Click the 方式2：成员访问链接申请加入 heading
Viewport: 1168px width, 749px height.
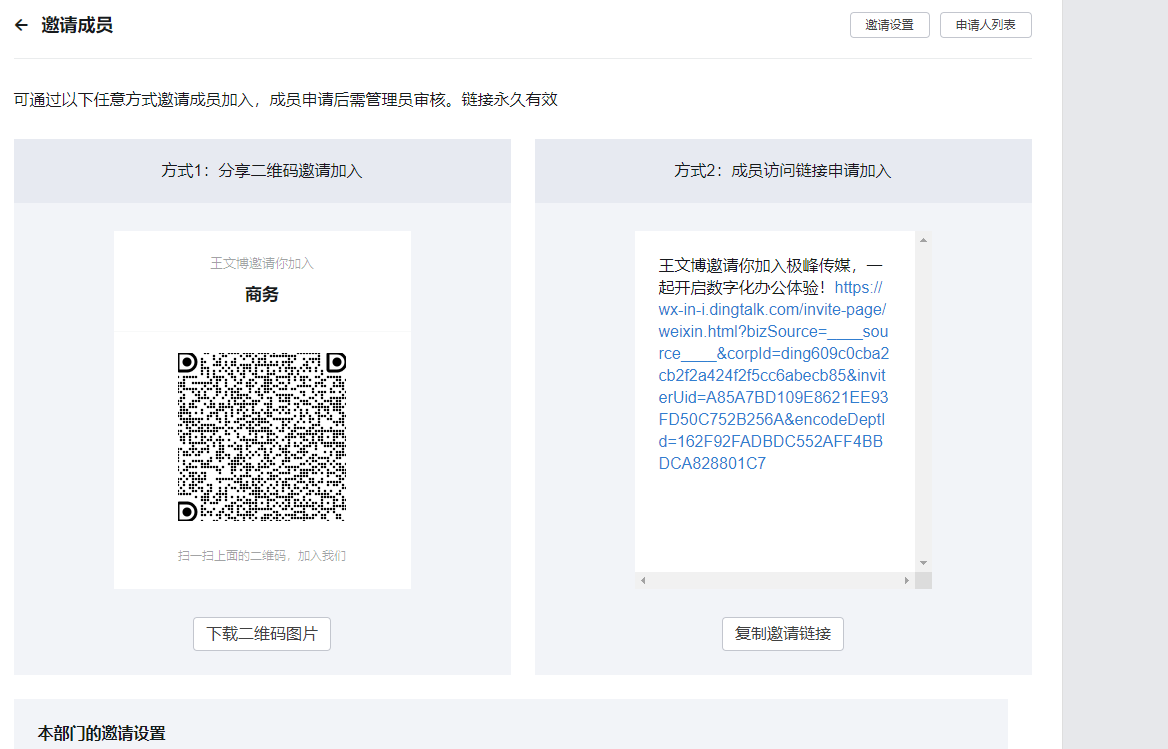[x=783, y=170]
